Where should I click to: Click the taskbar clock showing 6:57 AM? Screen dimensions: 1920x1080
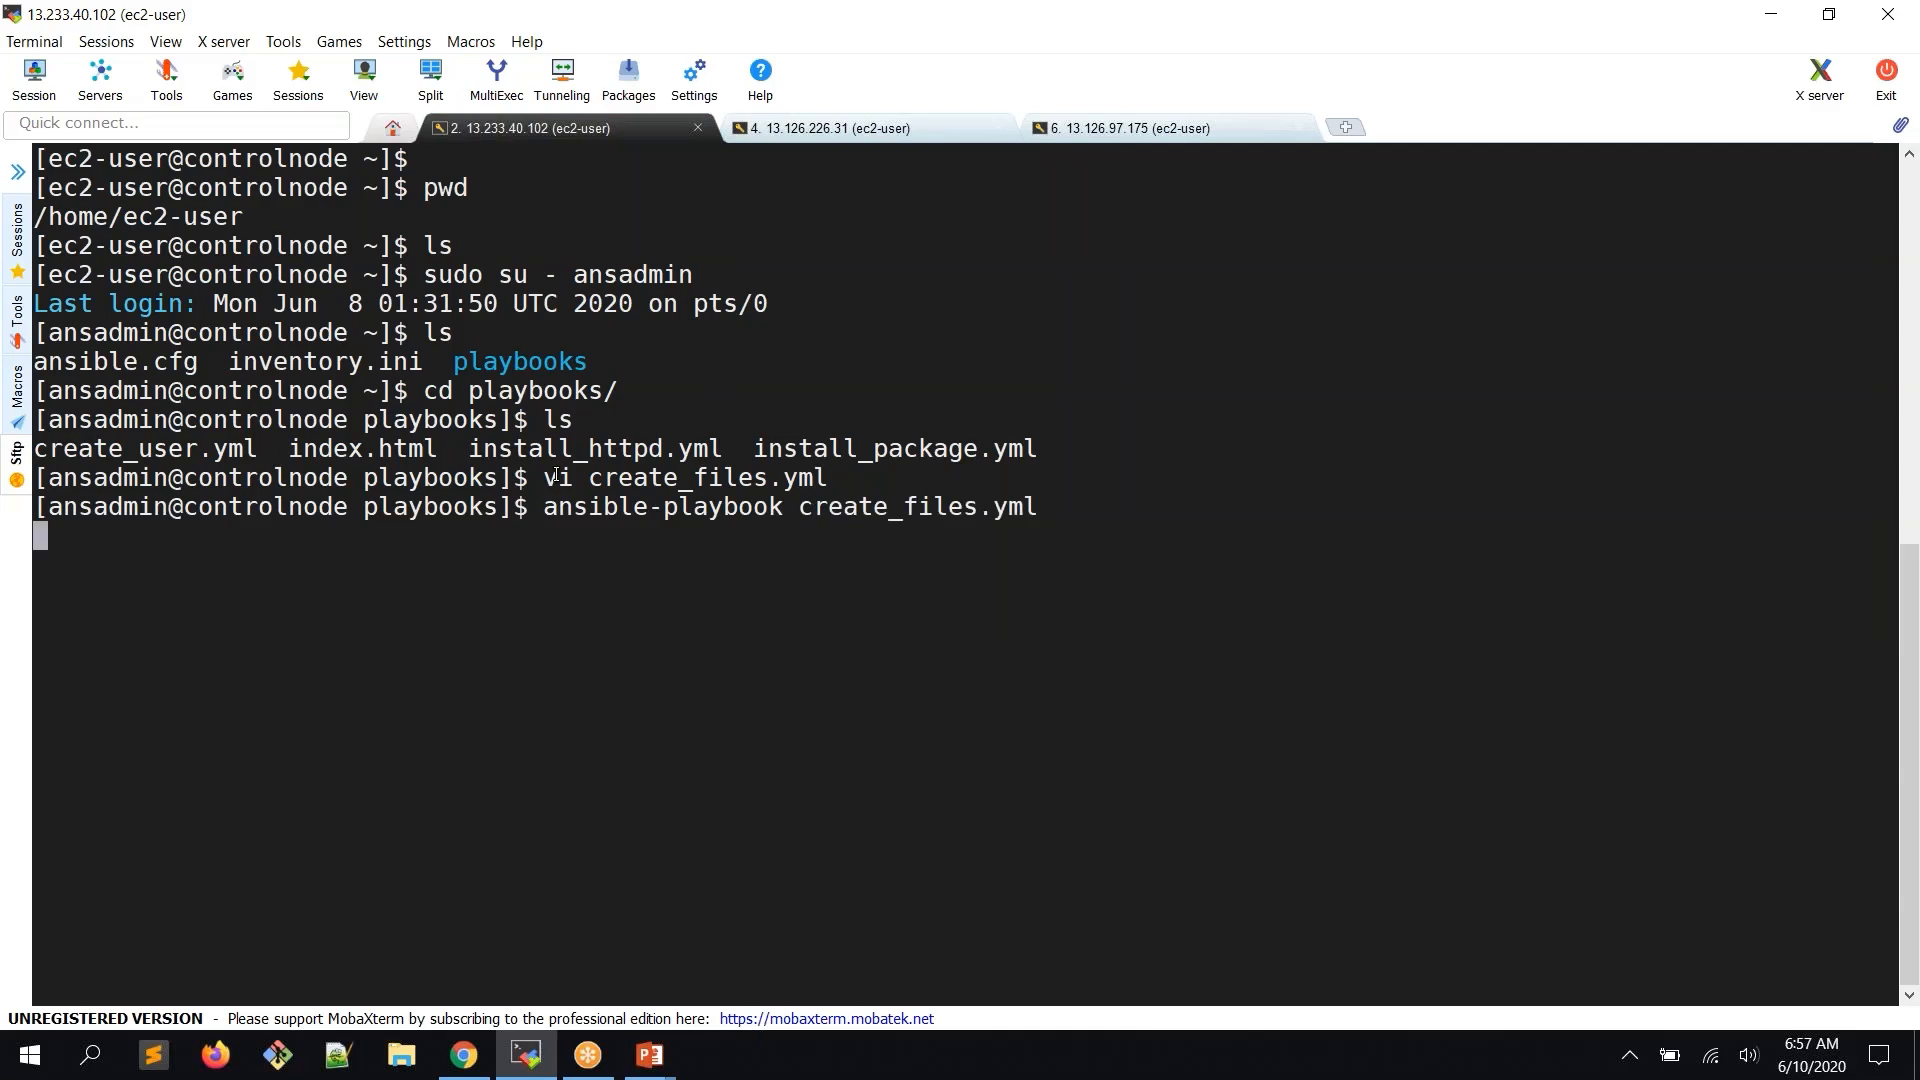1811,1055
